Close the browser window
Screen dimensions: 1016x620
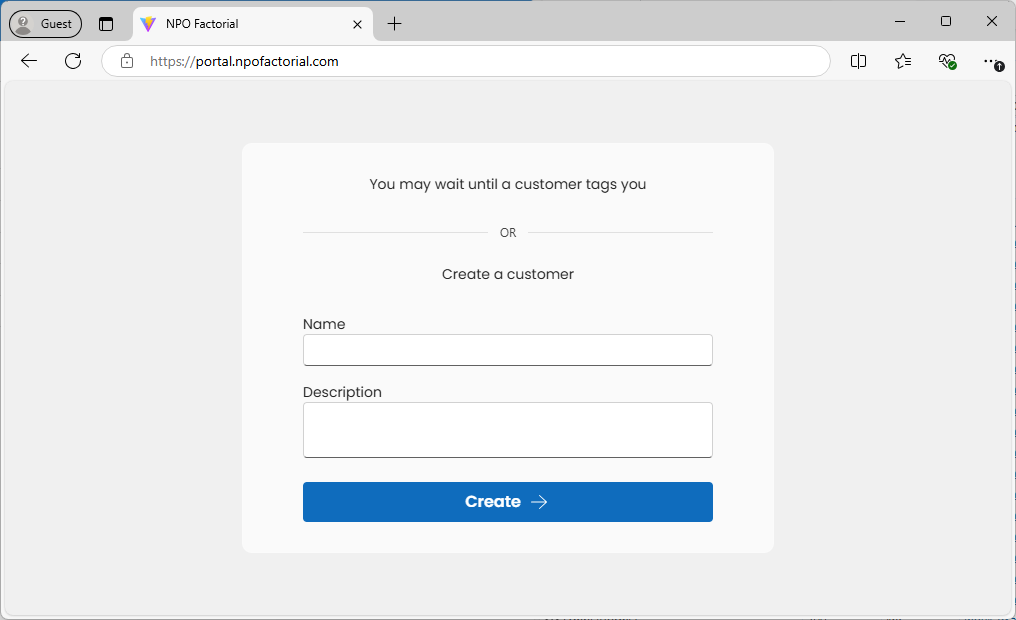[x=992, y=21]
